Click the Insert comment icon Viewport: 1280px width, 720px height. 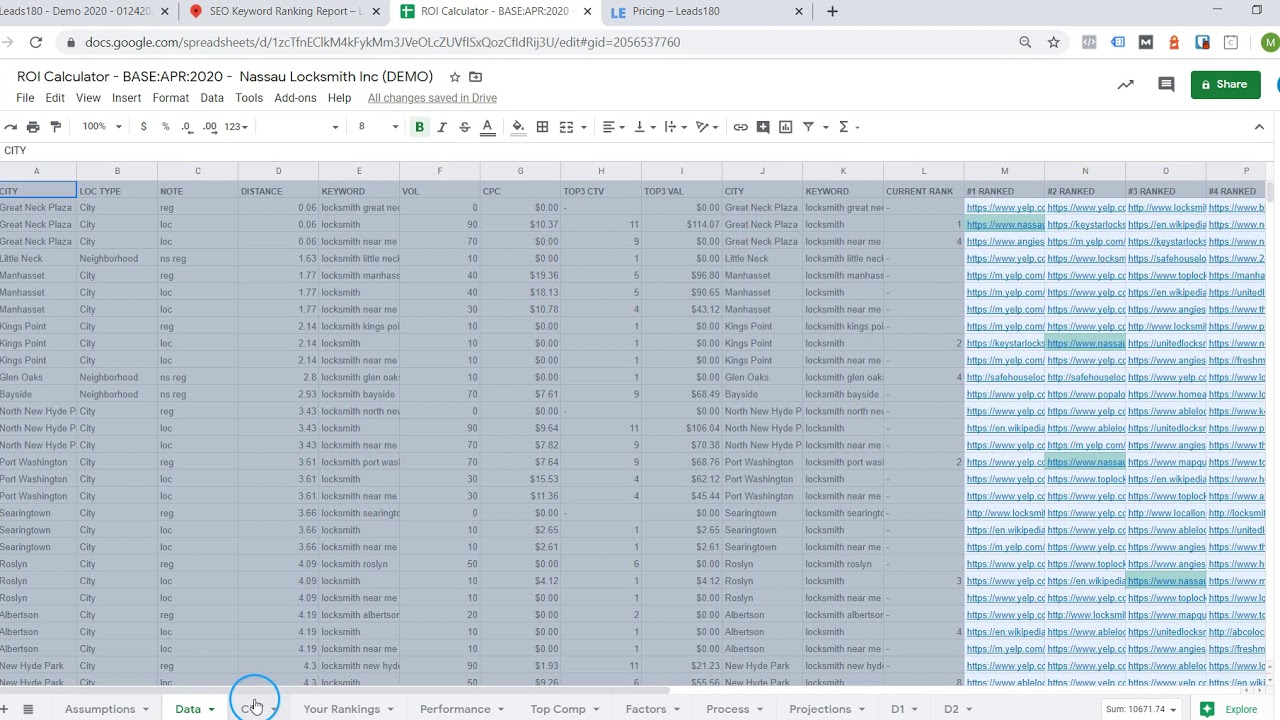coord(763,127)
